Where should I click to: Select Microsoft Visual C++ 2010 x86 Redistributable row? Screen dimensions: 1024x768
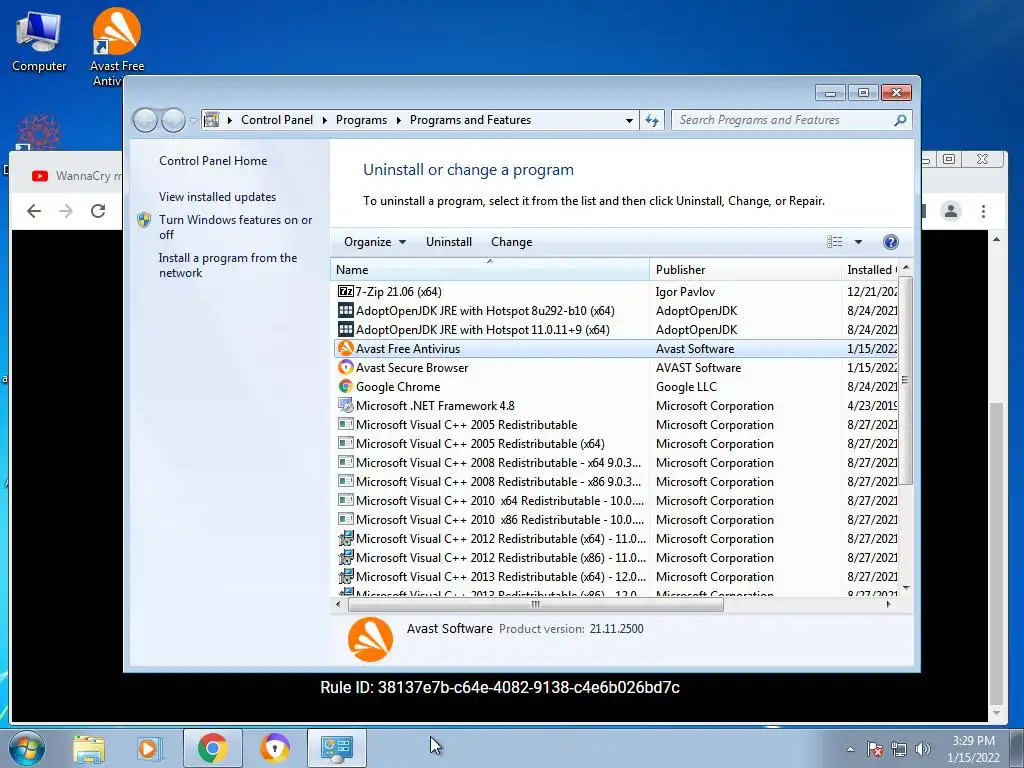click(x=614, y=519)
